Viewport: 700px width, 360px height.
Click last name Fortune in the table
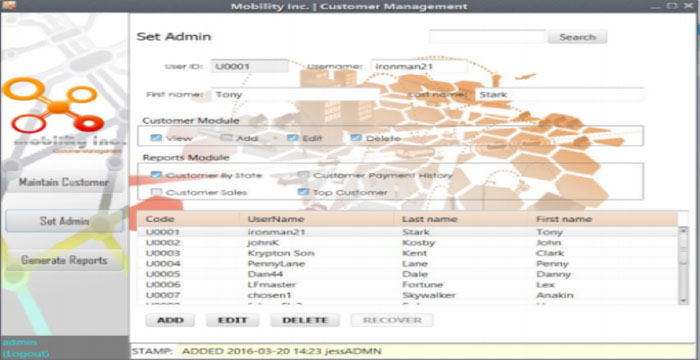tap(422, 285)
